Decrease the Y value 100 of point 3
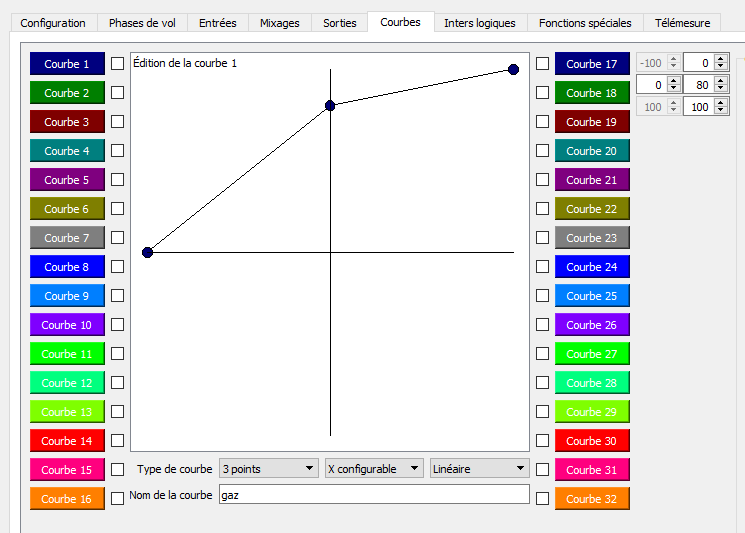This screenshot has width=745, height=533. (721, 110)
